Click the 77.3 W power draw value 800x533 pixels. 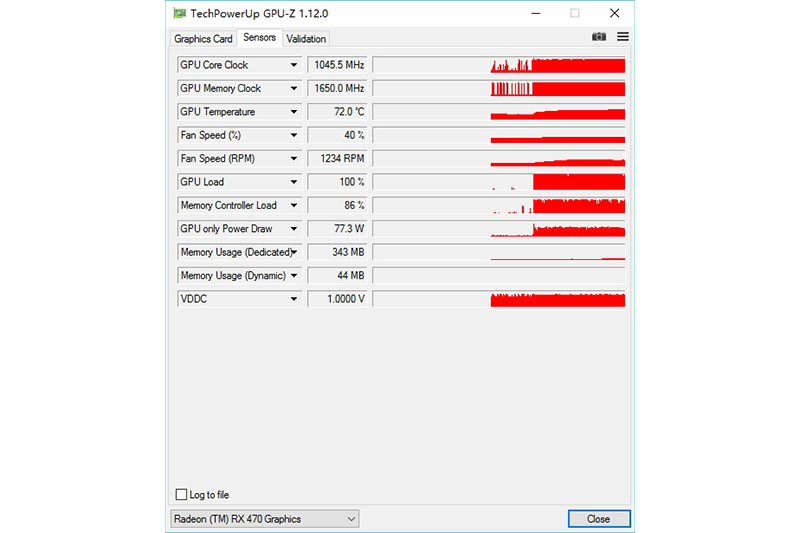click(x=337, y=229)
